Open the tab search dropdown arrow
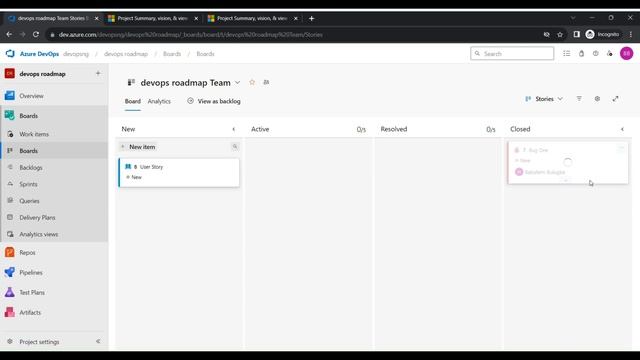Screen dimensions: 640x360 pos(573,18)
